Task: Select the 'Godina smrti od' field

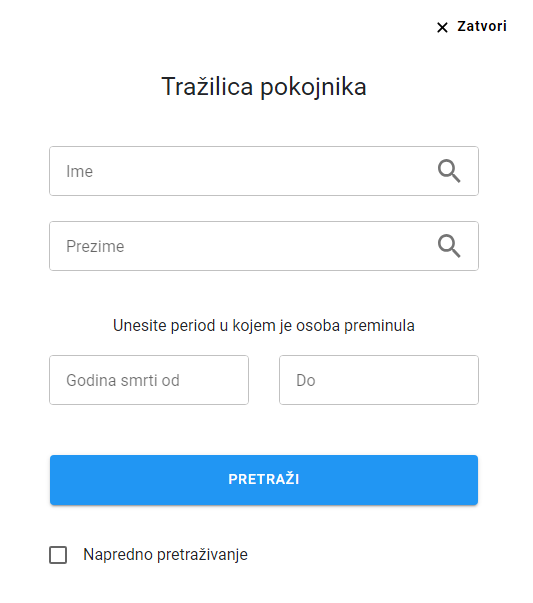Action: pyautogui.click(x=149, y=380)
